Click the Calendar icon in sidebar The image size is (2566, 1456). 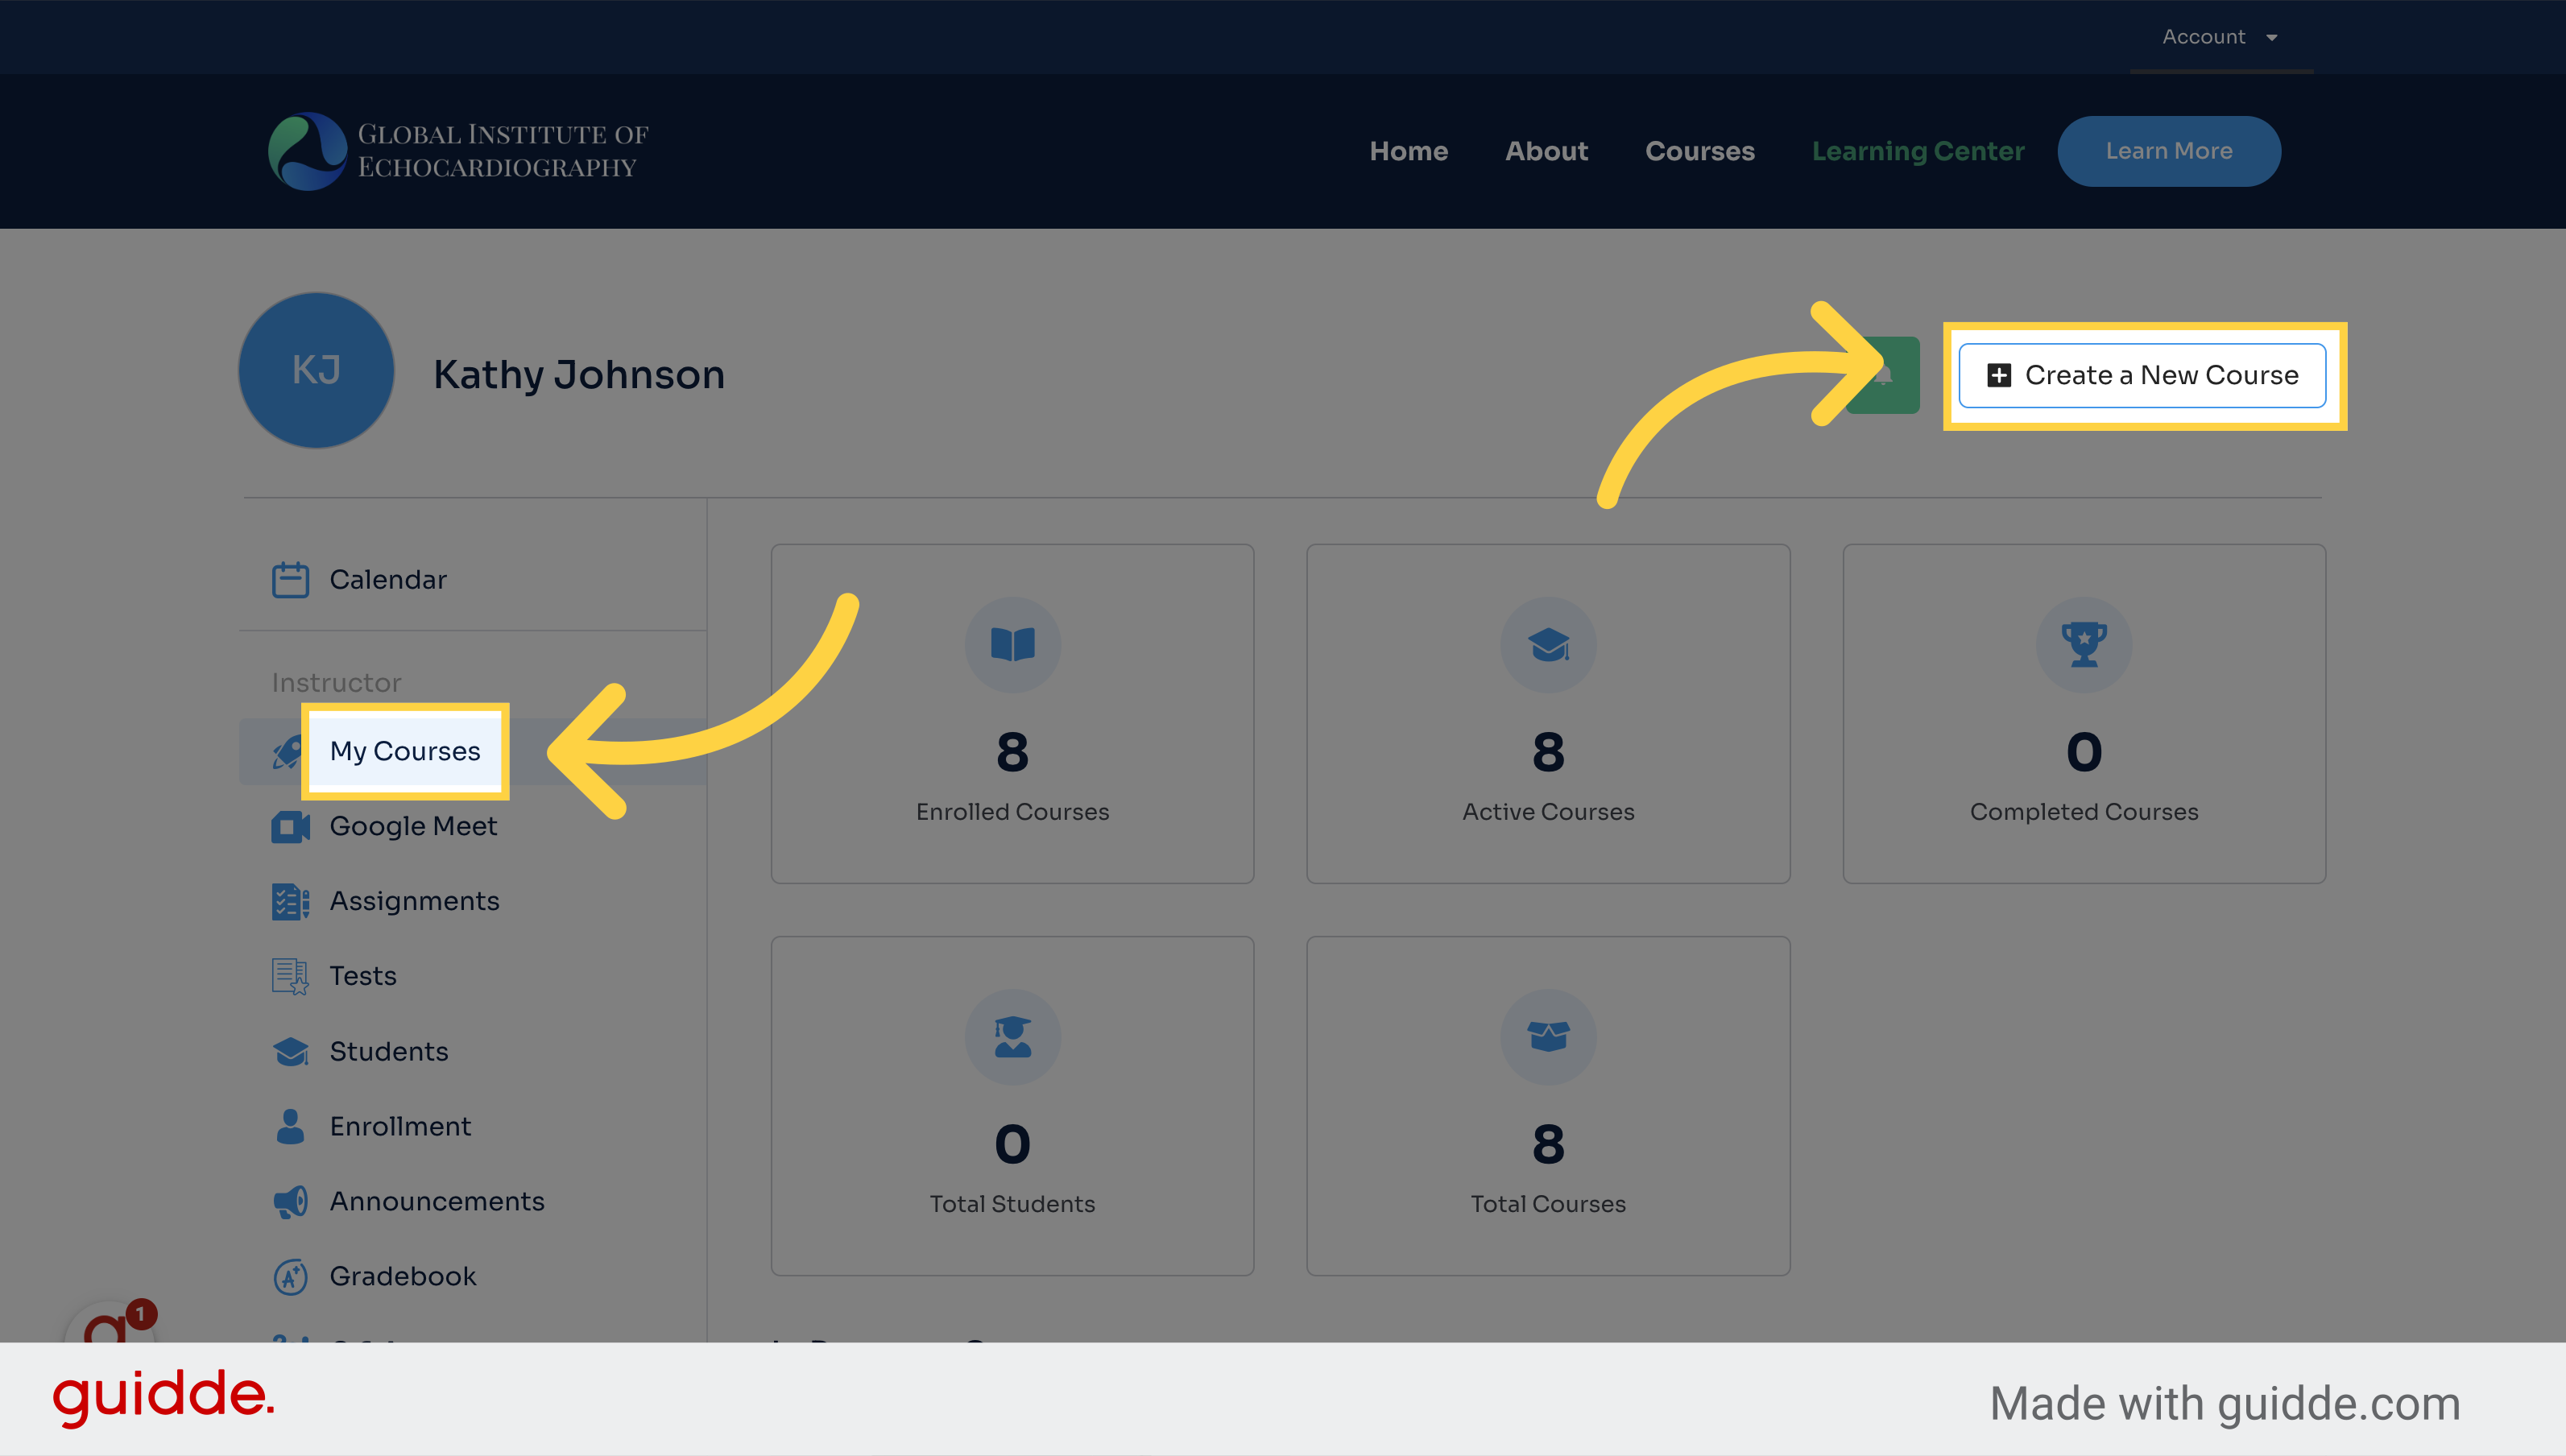[289, 578]
